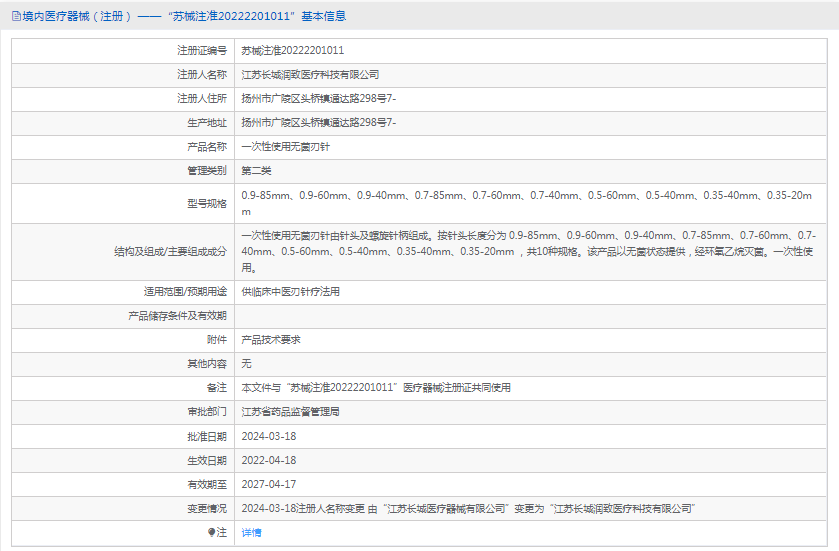Click the 有效期至 label cell
Image resolution: width=839 pixels, height=551 pixels.
[123, 485]
